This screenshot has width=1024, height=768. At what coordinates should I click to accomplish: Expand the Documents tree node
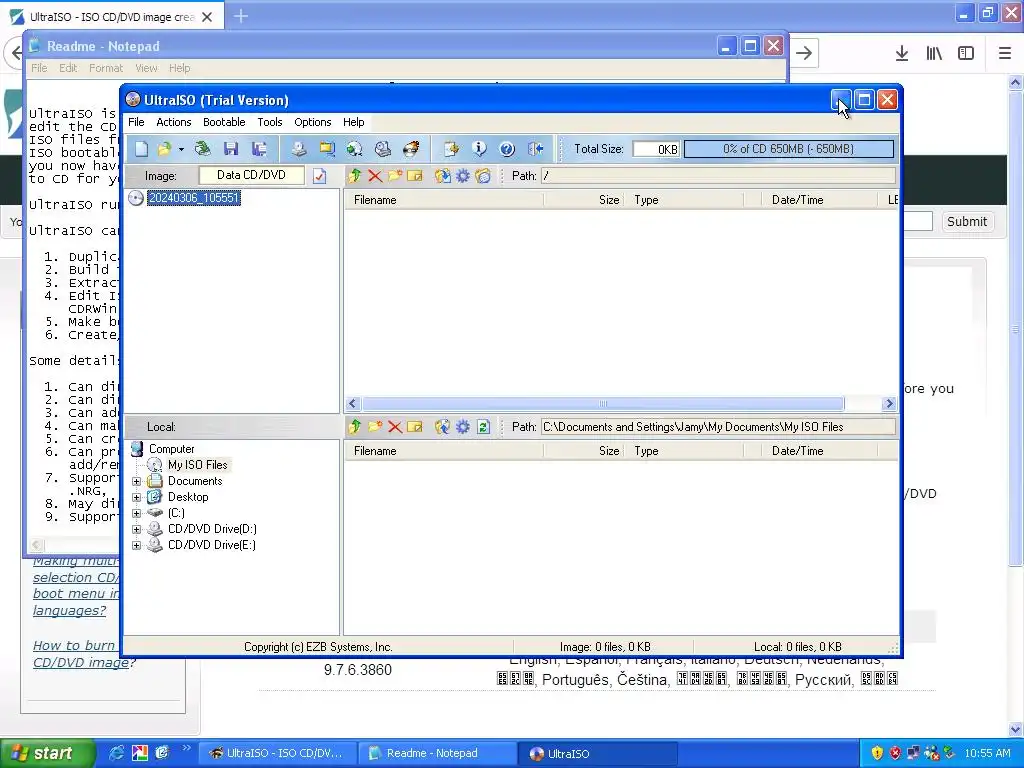click(136, 481)
